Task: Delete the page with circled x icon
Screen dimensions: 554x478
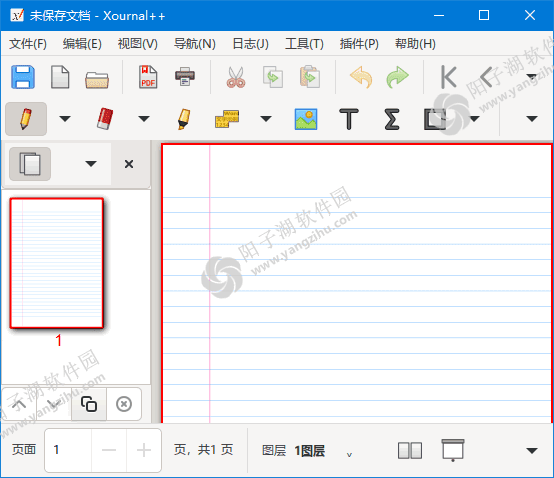Action: [124, 404]
